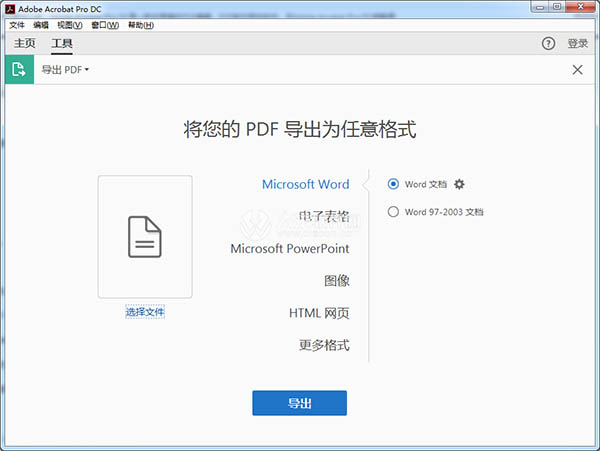Click the Adobe Acrobat logo in title bar

[10, 9]
